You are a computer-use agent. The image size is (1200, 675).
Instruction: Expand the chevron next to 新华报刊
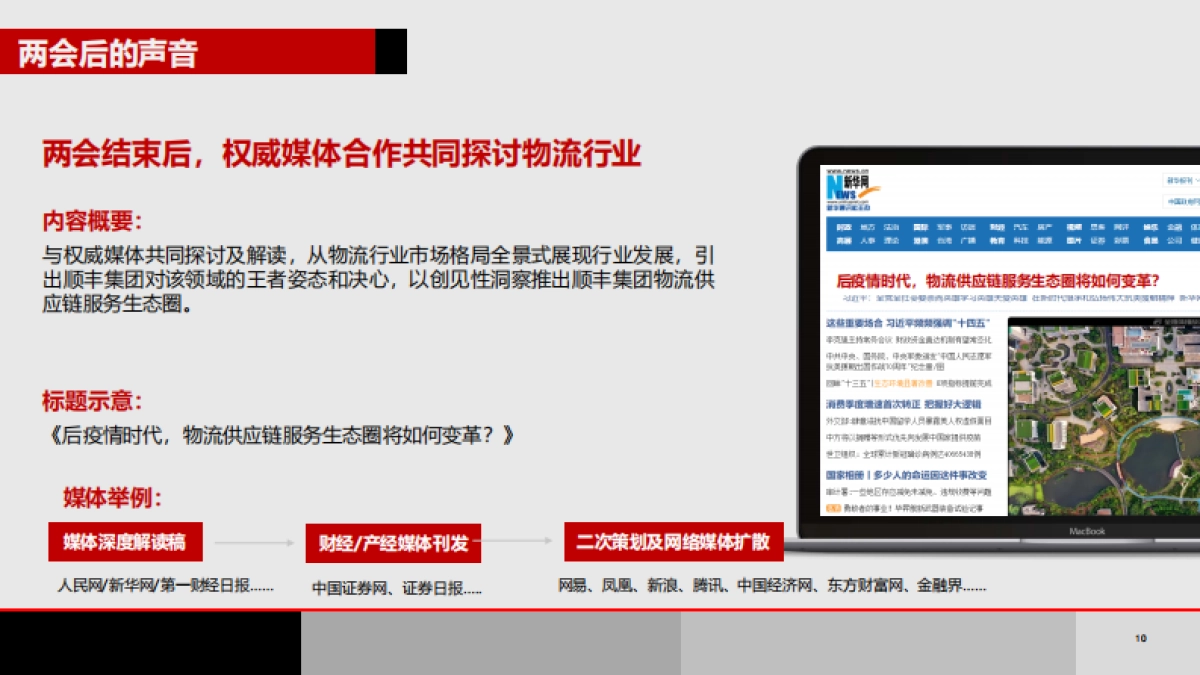click(1196, 180)
